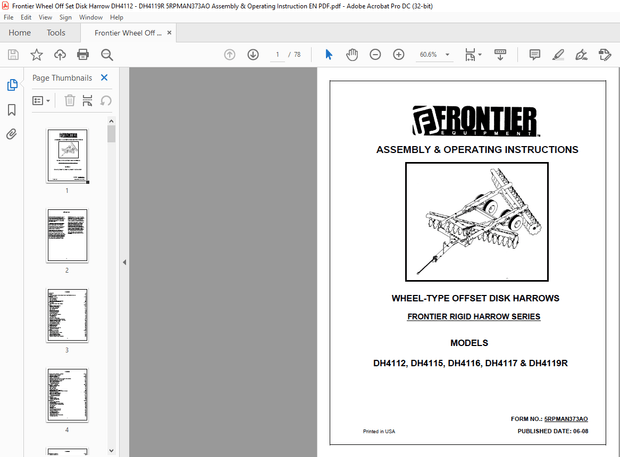Image resolution: width=620 pixels, height=457 pixels.
Task: Select the page 3 thumbnail
Action: click(x=67, y=314)
